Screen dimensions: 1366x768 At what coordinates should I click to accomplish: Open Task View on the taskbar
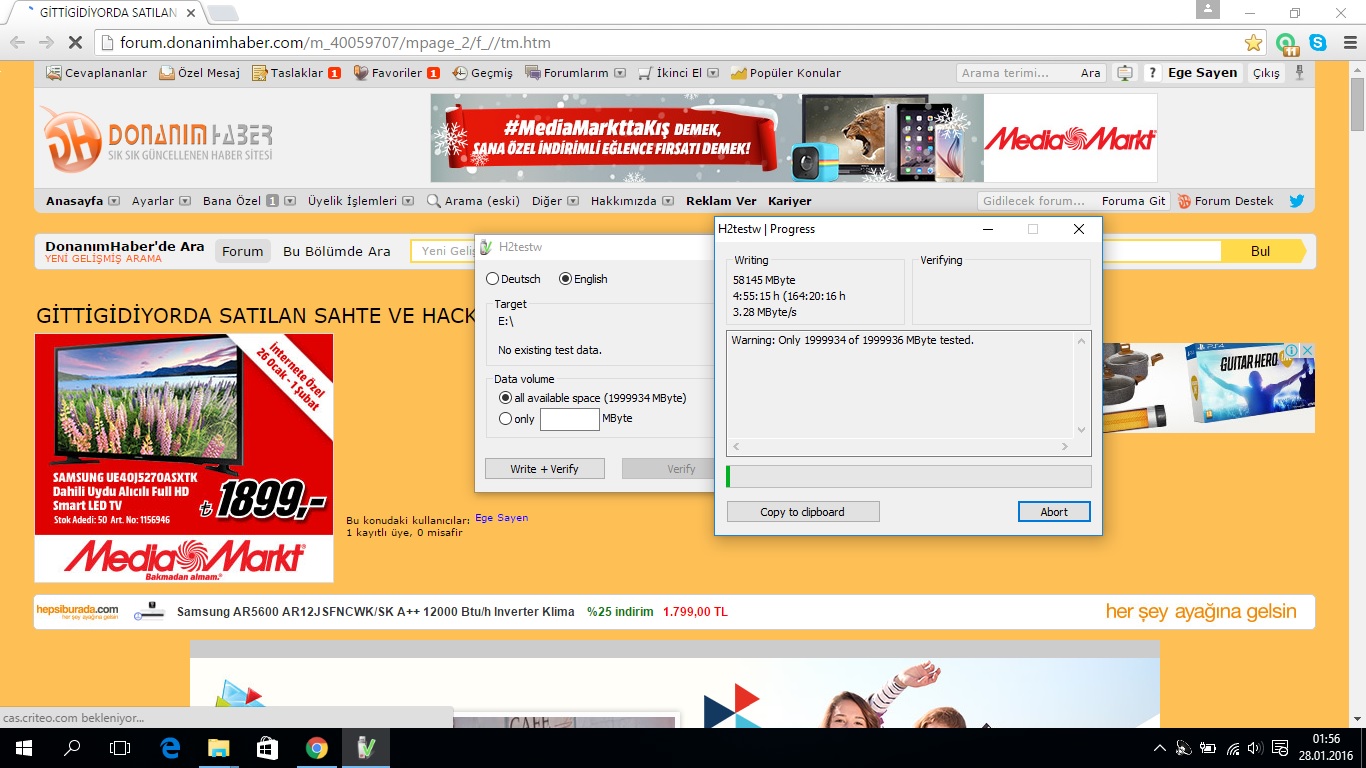click(x=120, y=748)
